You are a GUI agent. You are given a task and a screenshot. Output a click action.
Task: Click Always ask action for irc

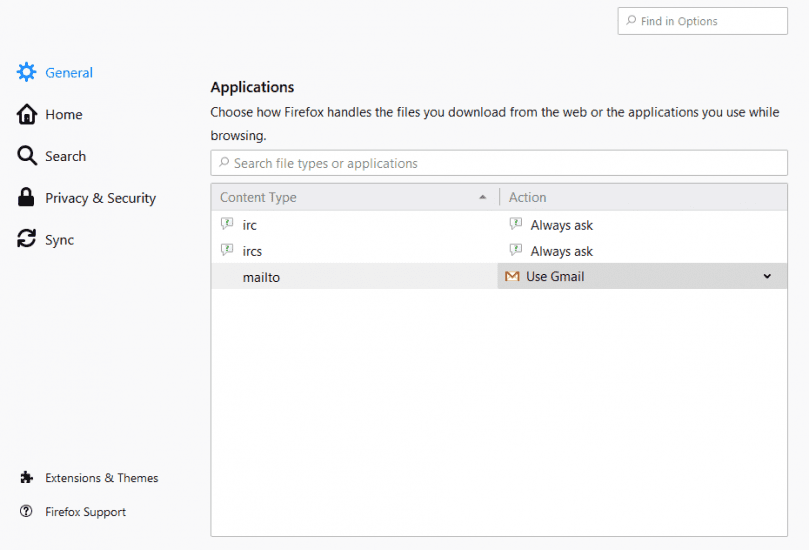tap(561, 226)
